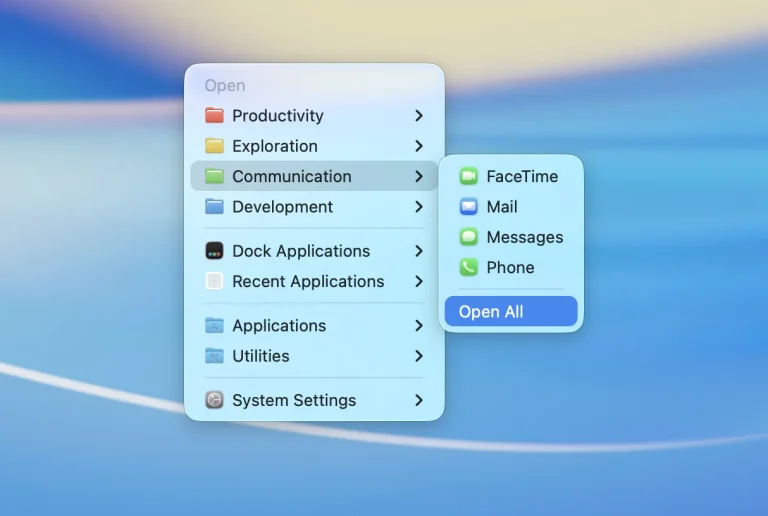Click the Applications folder icon

[x=214, y=326]
